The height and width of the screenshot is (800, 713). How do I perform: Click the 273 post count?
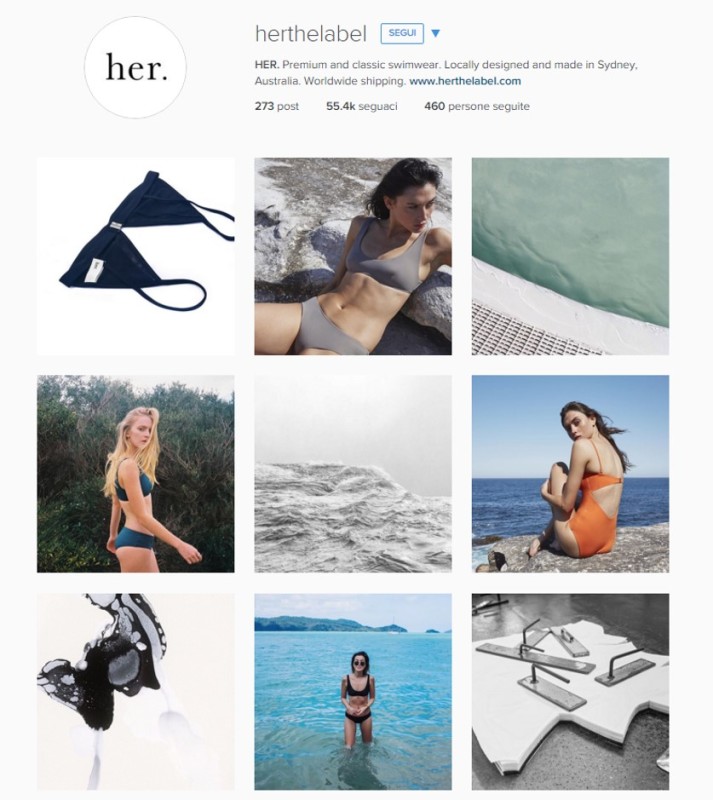tap(277, 106)
